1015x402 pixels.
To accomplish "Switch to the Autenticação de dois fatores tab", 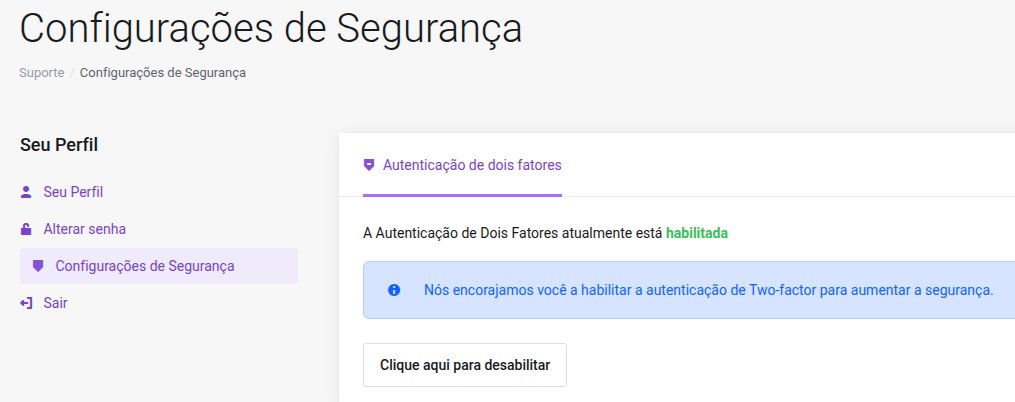I will pyautogui.click(x=472, y=165).
